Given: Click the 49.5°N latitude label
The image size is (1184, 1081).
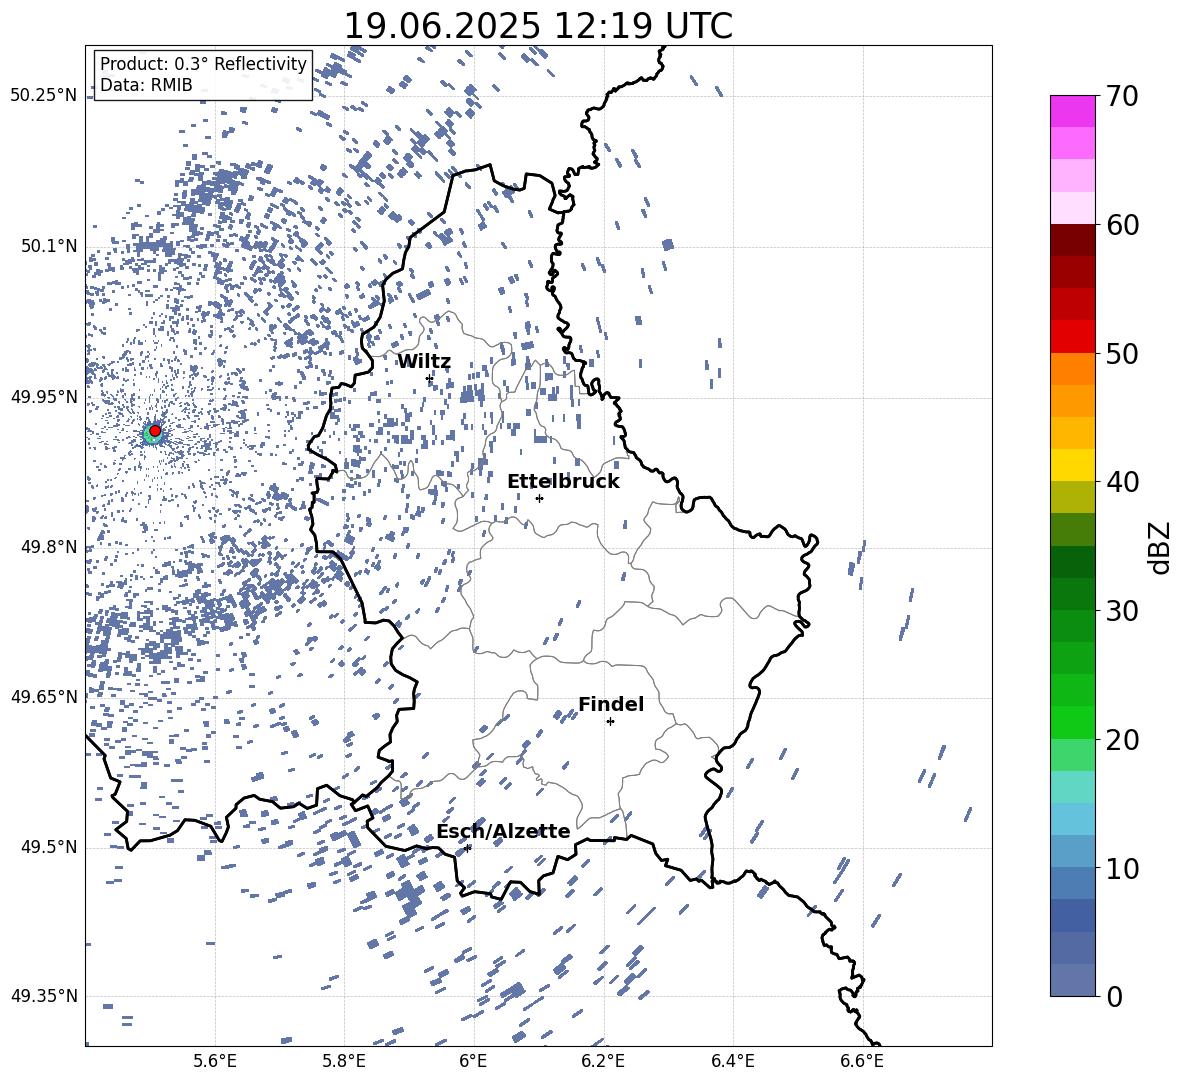Looking at the screenshot, I should point(48,847).
